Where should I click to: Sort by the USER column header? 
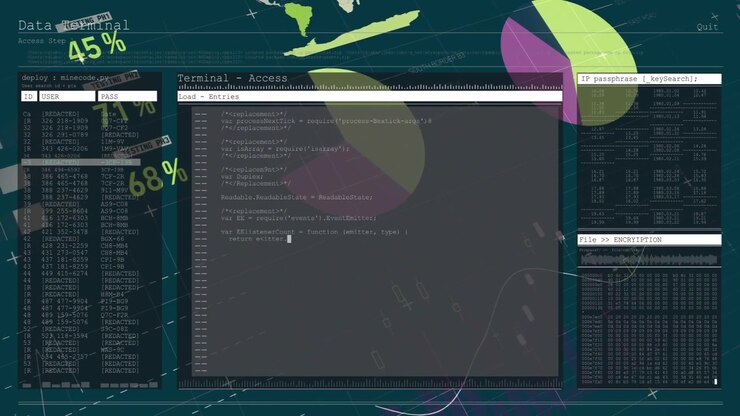coord(67,96)
